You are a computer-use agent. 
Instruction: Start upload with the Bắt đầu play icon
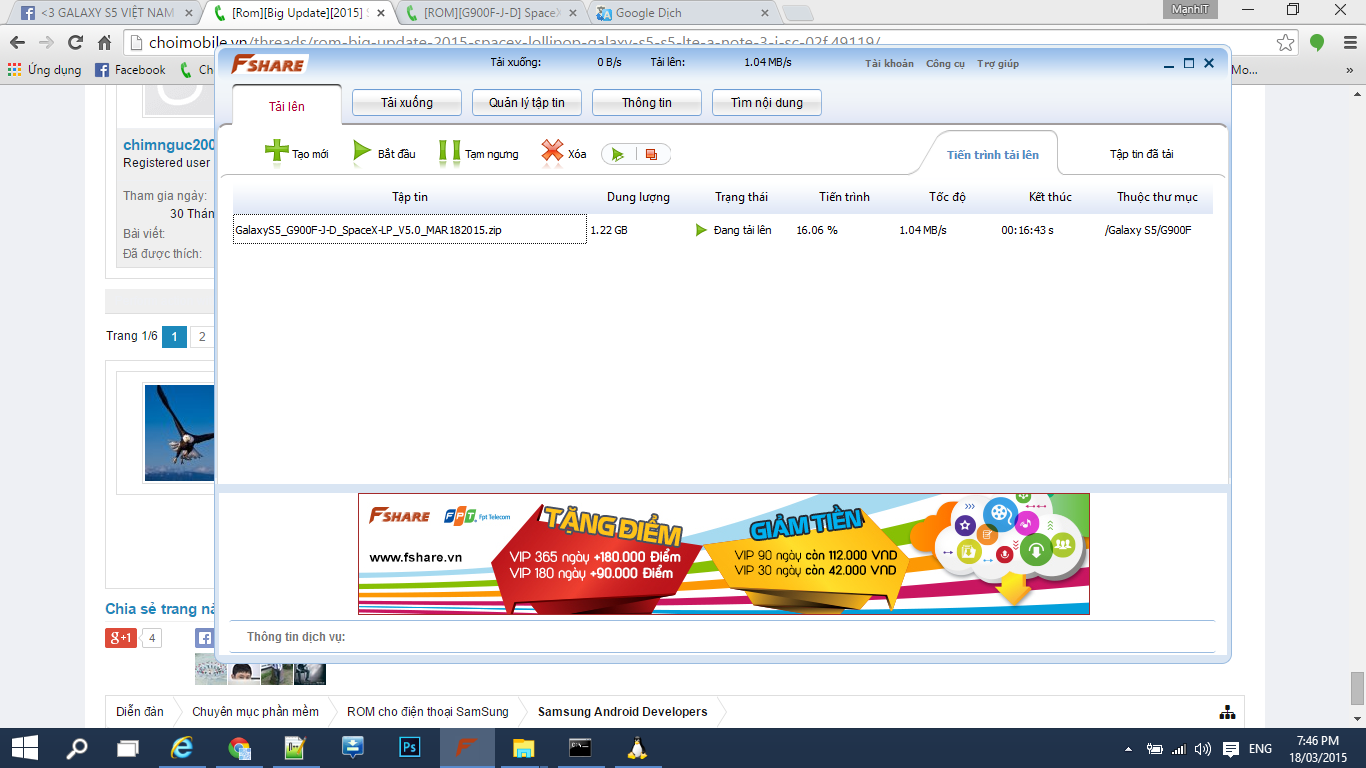click(x=362, y=152)
